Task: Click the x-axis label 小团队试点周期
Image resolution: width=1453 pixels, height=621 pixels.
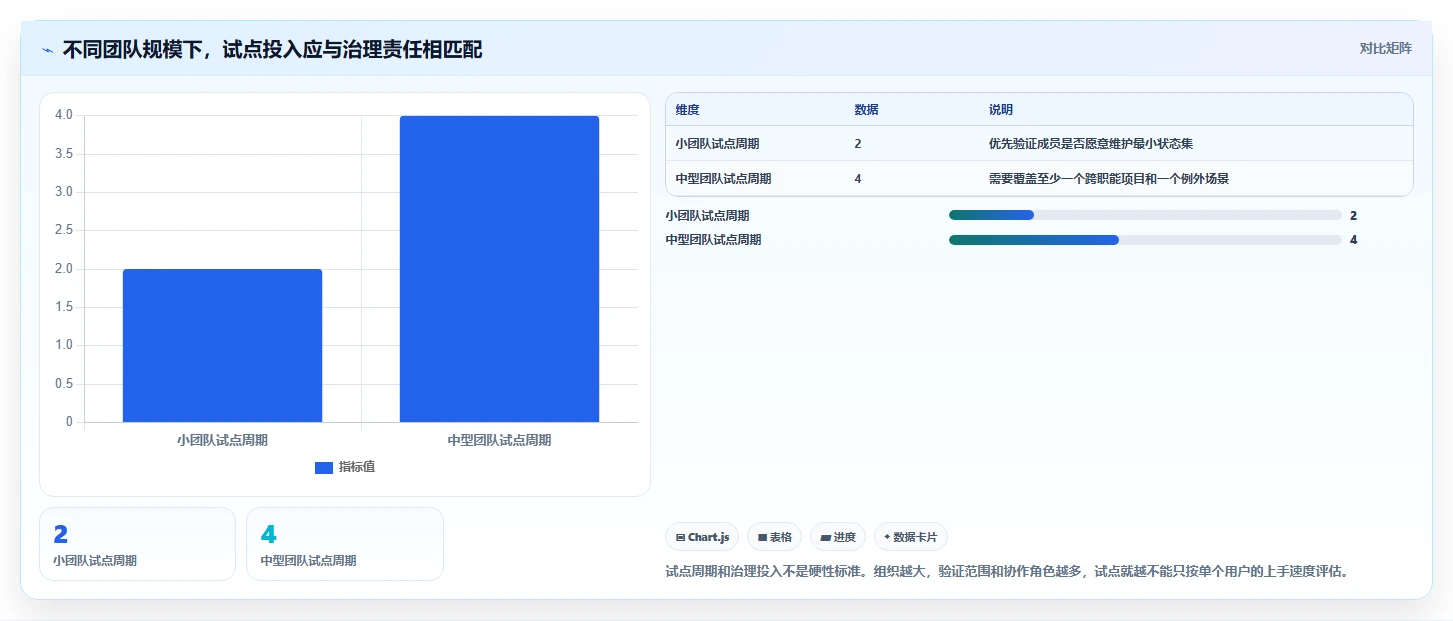Action: [x=222, y=440]
